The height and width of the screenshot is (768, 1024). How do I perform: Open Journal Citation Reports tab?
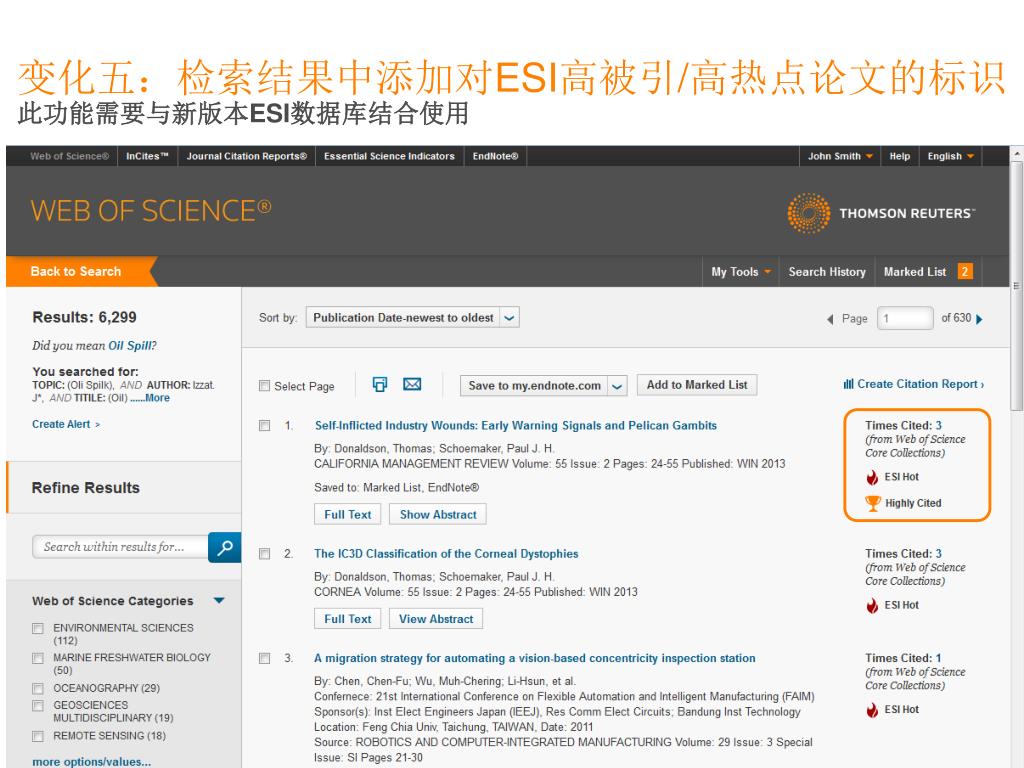246,156
